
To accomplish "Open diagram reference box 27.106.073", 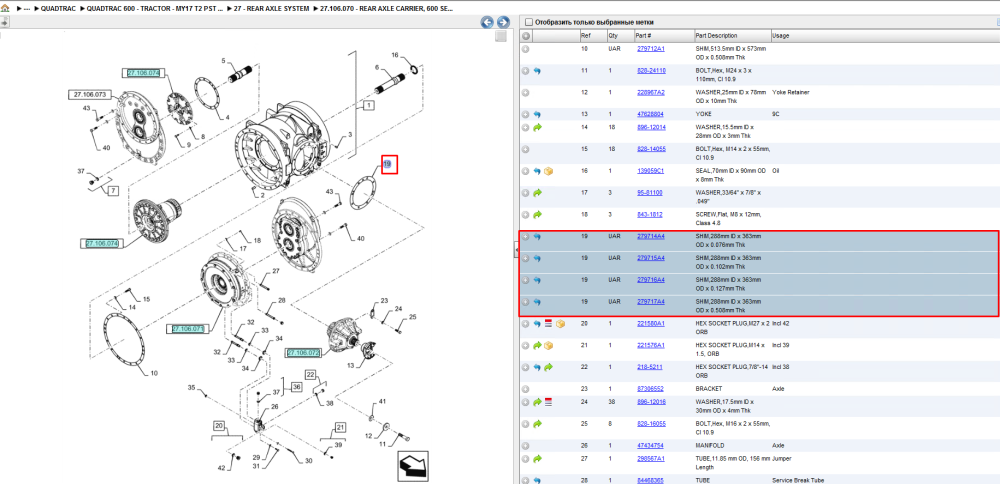I will click(90, 94).
